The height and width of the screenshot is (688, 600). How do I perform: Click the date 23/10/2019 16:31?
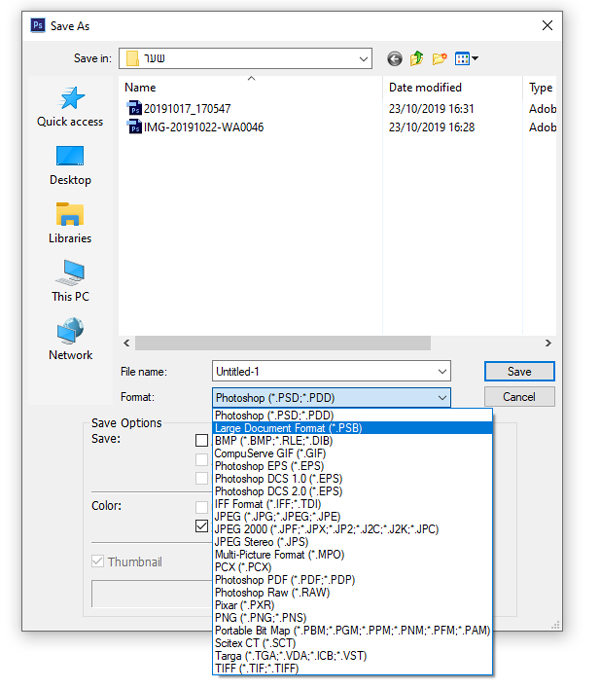[431, 108]
